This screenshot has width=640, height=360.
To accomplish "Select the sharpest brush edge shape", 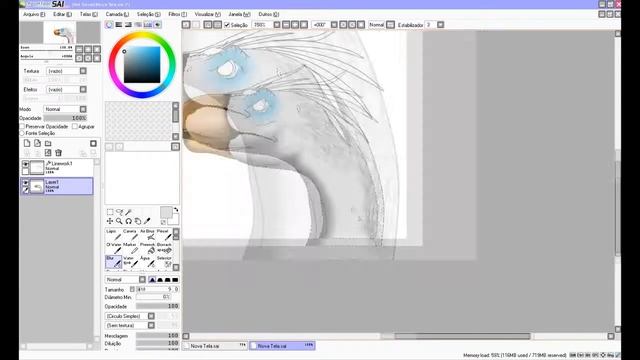I will 152,280.
